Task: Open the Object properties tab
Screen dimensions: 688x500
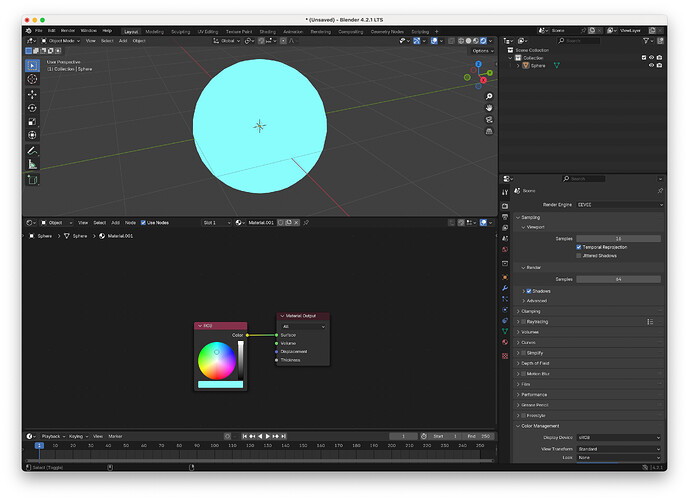Action: click(x=505, y=277)
